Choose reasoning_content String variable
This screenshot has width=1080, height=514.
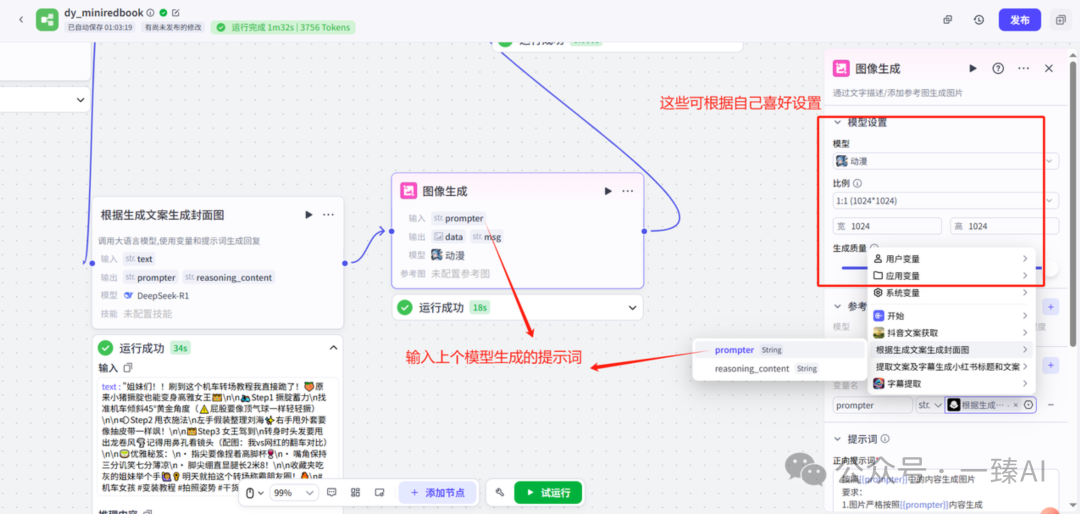coord(778,369)
